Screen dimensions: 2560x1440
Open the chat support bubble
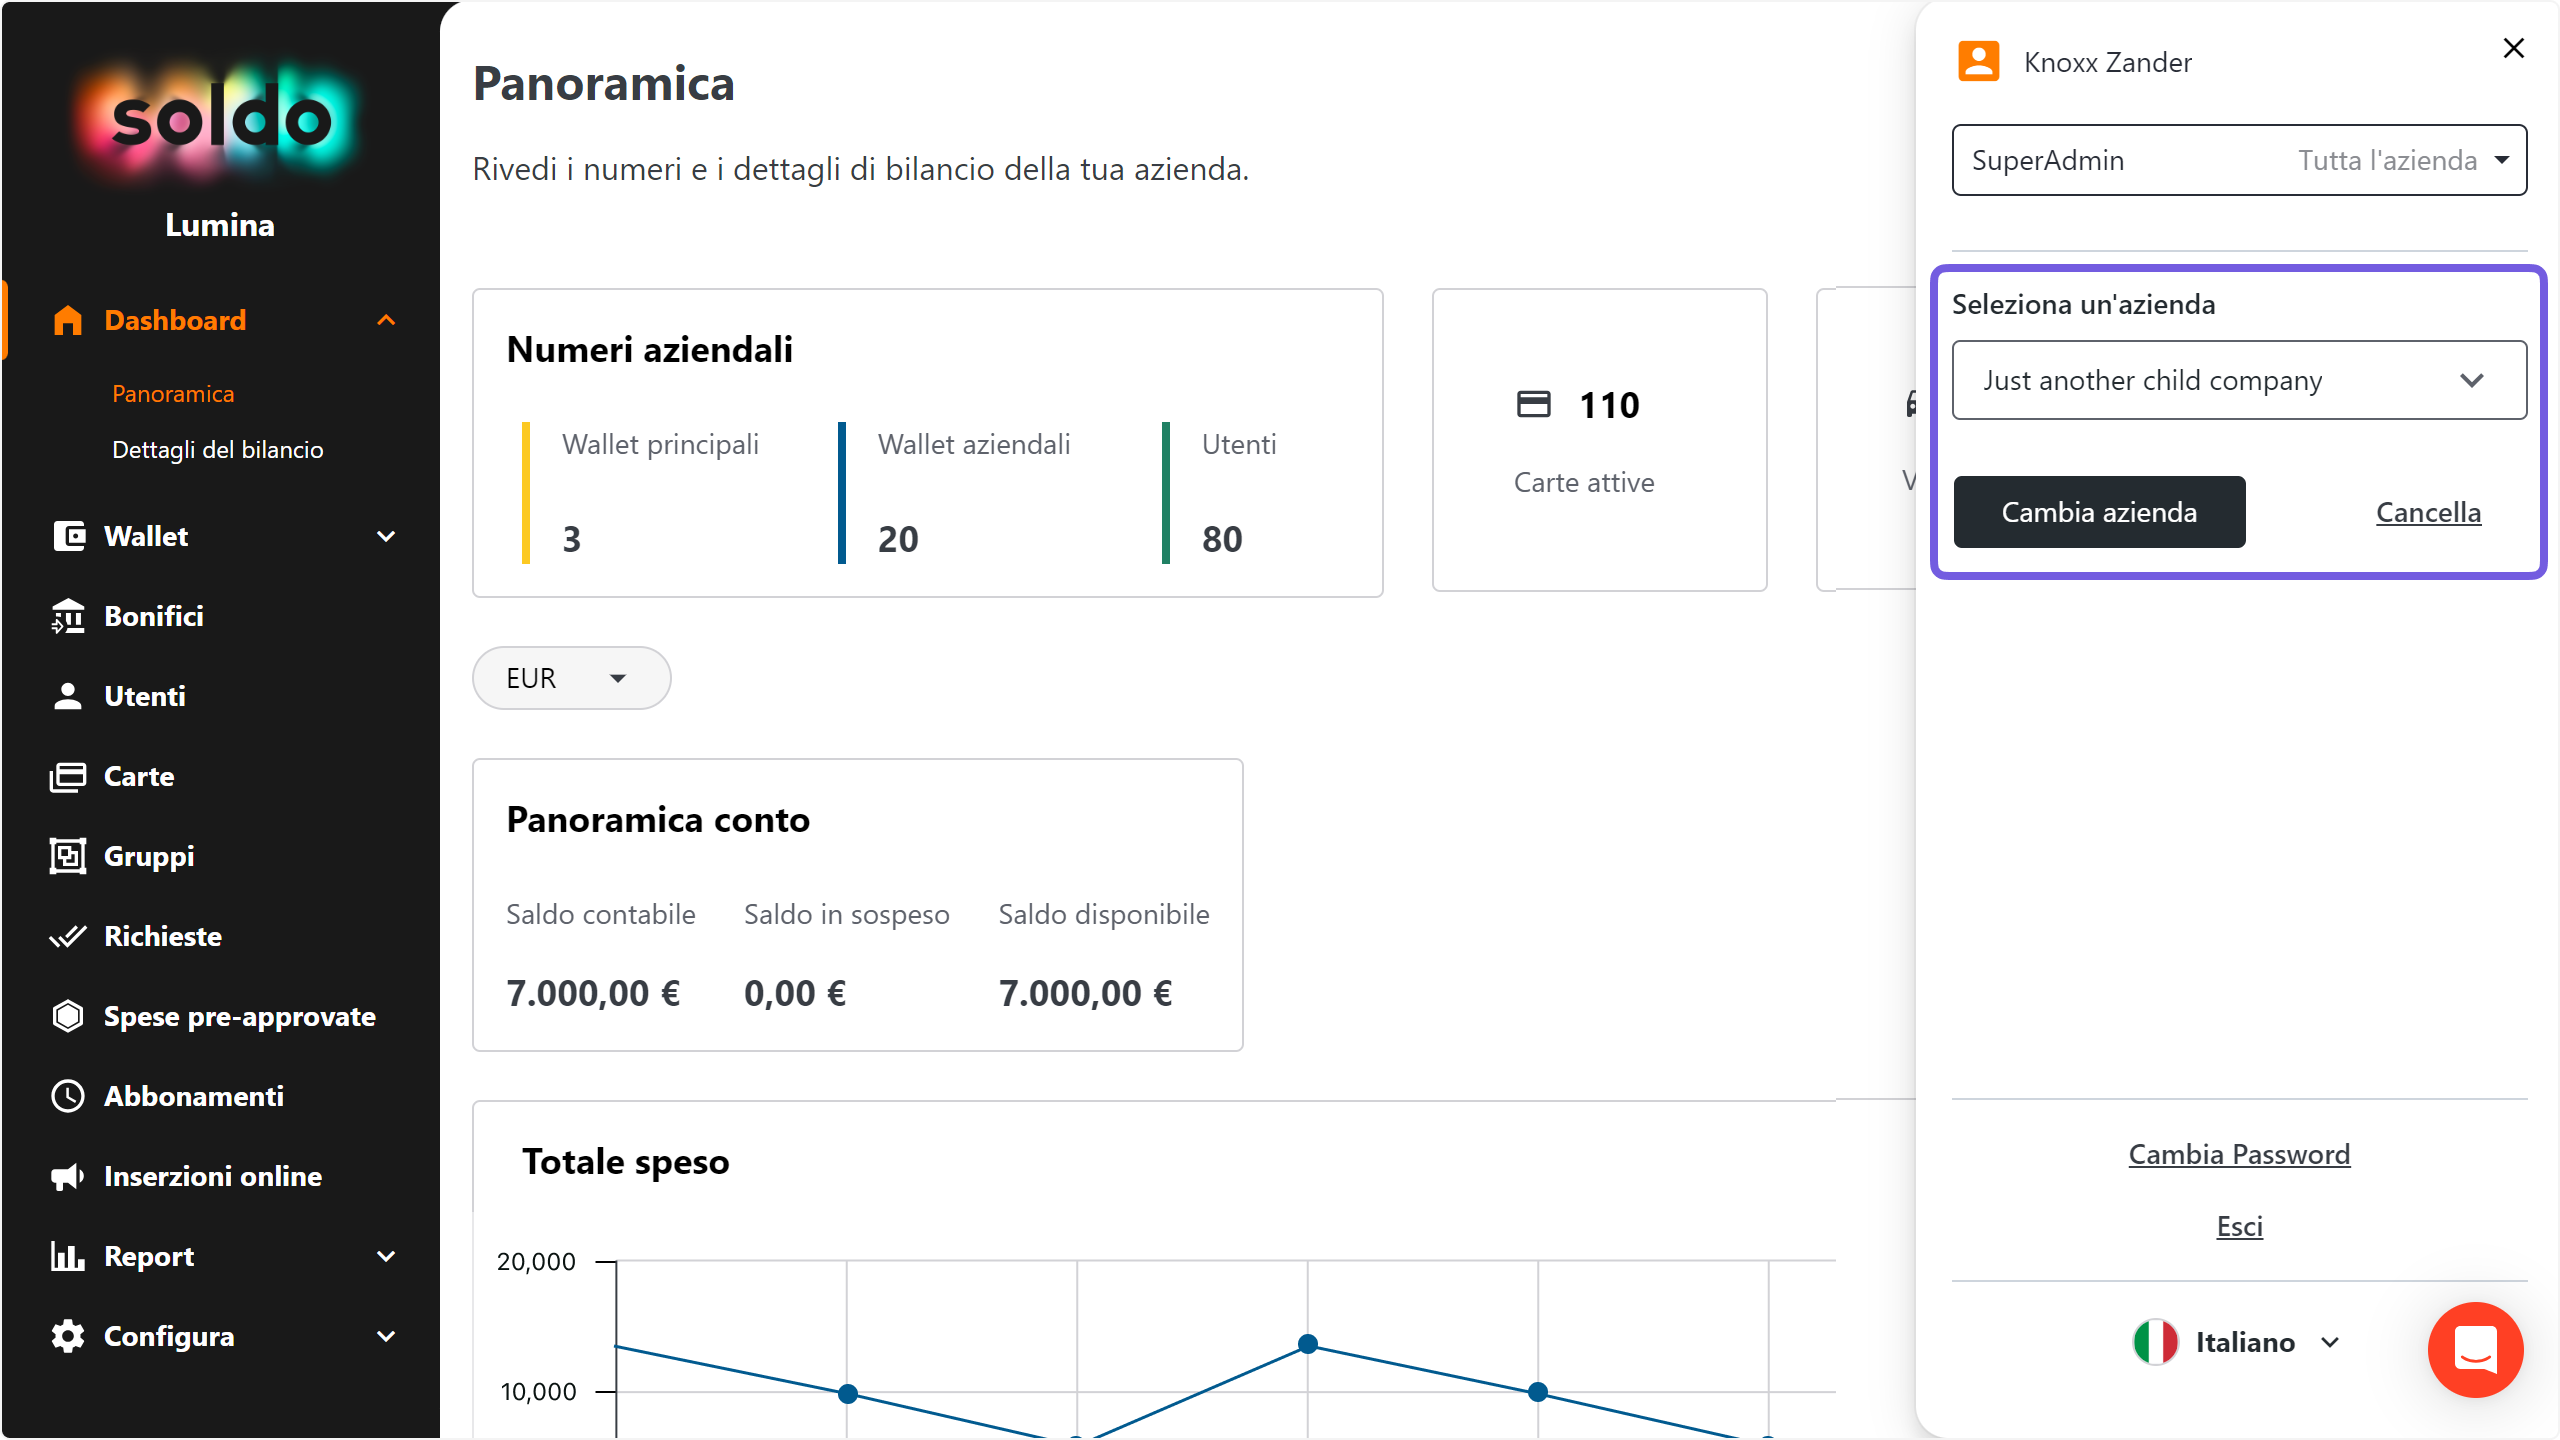[x=2476, y=1349]
